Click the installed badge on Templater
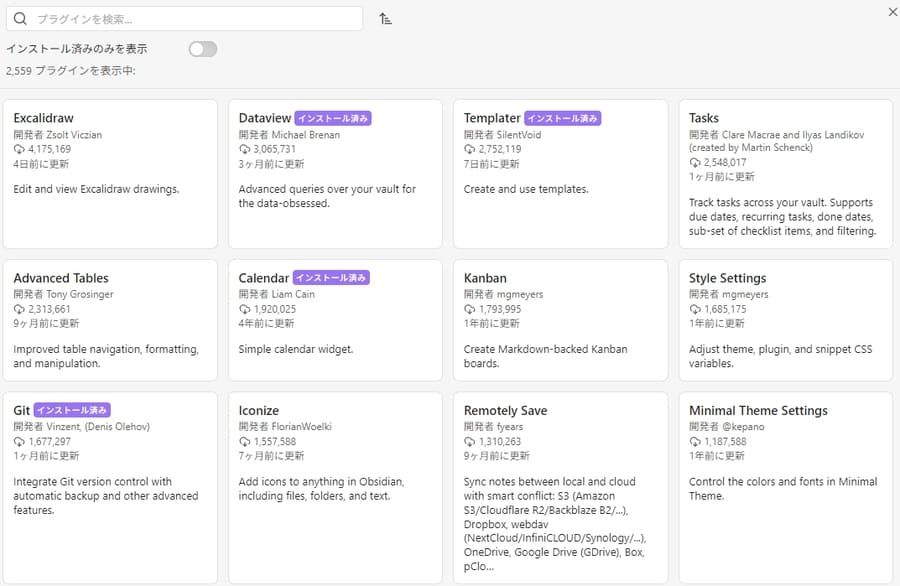 pyautogui.click(x=562, y=118)
